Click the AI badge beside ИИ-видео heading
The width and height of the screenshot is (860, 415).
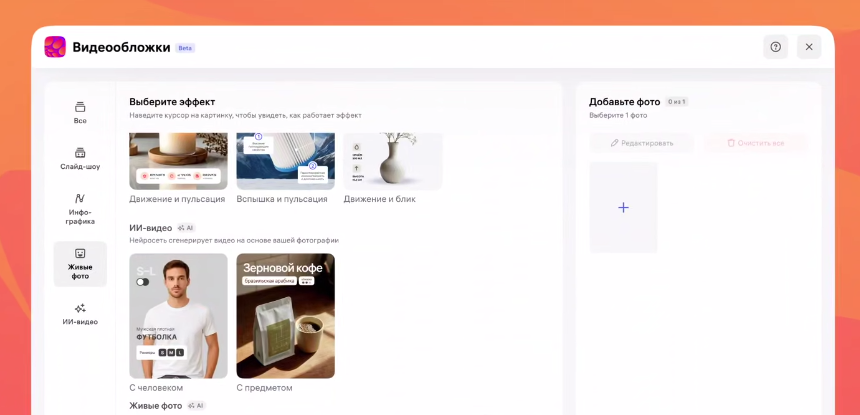tap(186, 228)
